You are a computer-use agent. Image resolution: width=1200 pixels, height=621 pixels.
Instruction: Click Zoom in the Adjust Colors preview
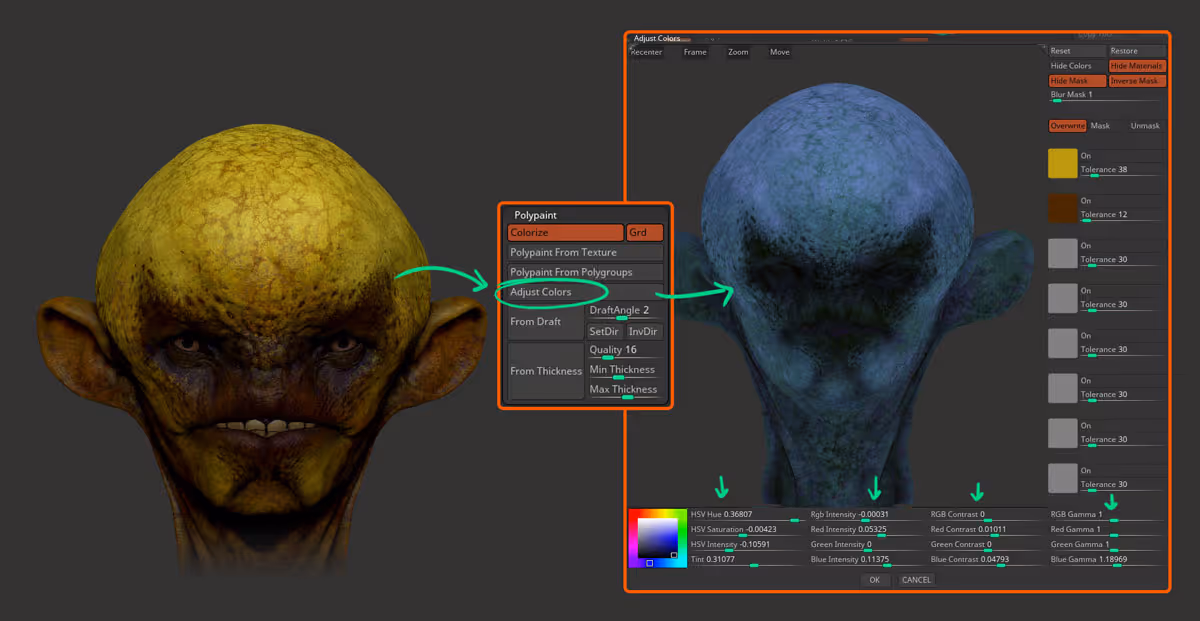pyautogui.click(x=738, y=52)
